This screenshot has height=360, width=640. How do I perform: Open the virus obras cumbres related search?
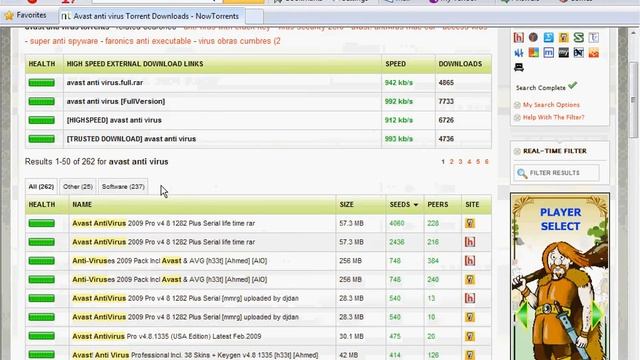(x=239, y=41)
